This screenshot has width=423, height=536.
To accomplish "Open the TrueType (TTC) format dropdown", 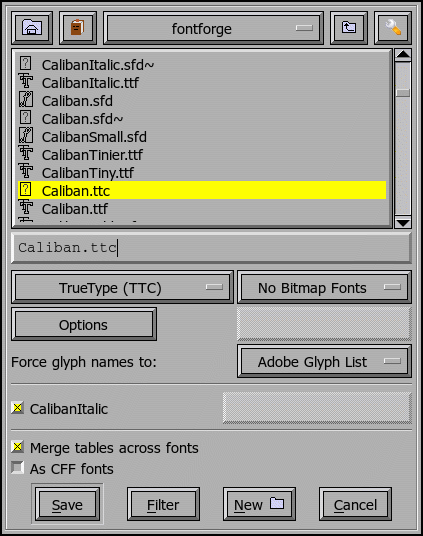I will coord(122,287).
